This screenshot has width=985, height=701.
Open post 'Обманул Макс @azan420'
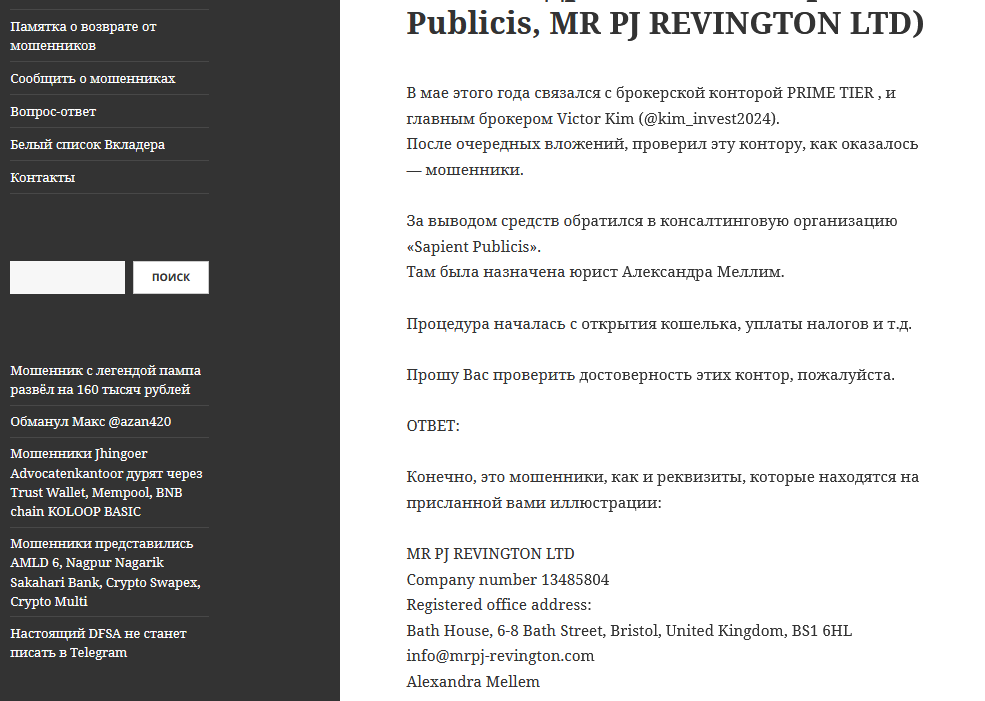(90, 421)
